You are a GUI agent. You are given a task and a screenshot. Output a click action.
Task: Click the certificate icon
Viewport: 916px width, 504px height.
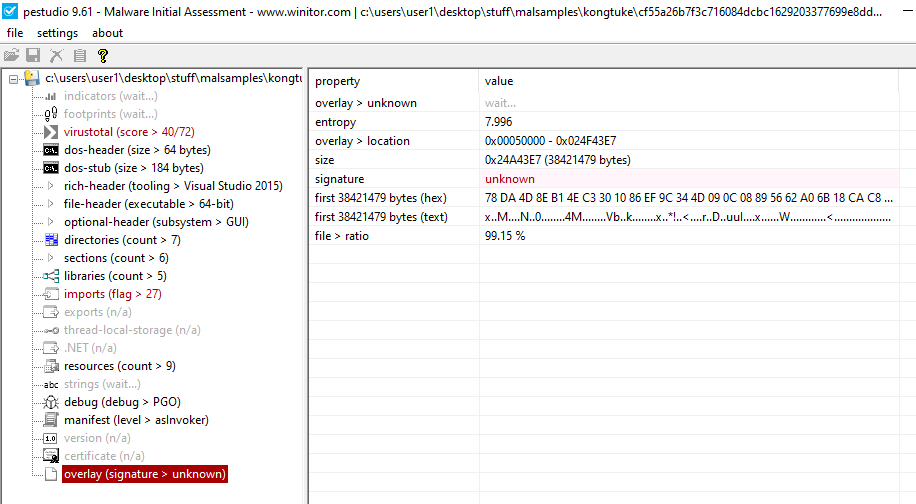51,456
